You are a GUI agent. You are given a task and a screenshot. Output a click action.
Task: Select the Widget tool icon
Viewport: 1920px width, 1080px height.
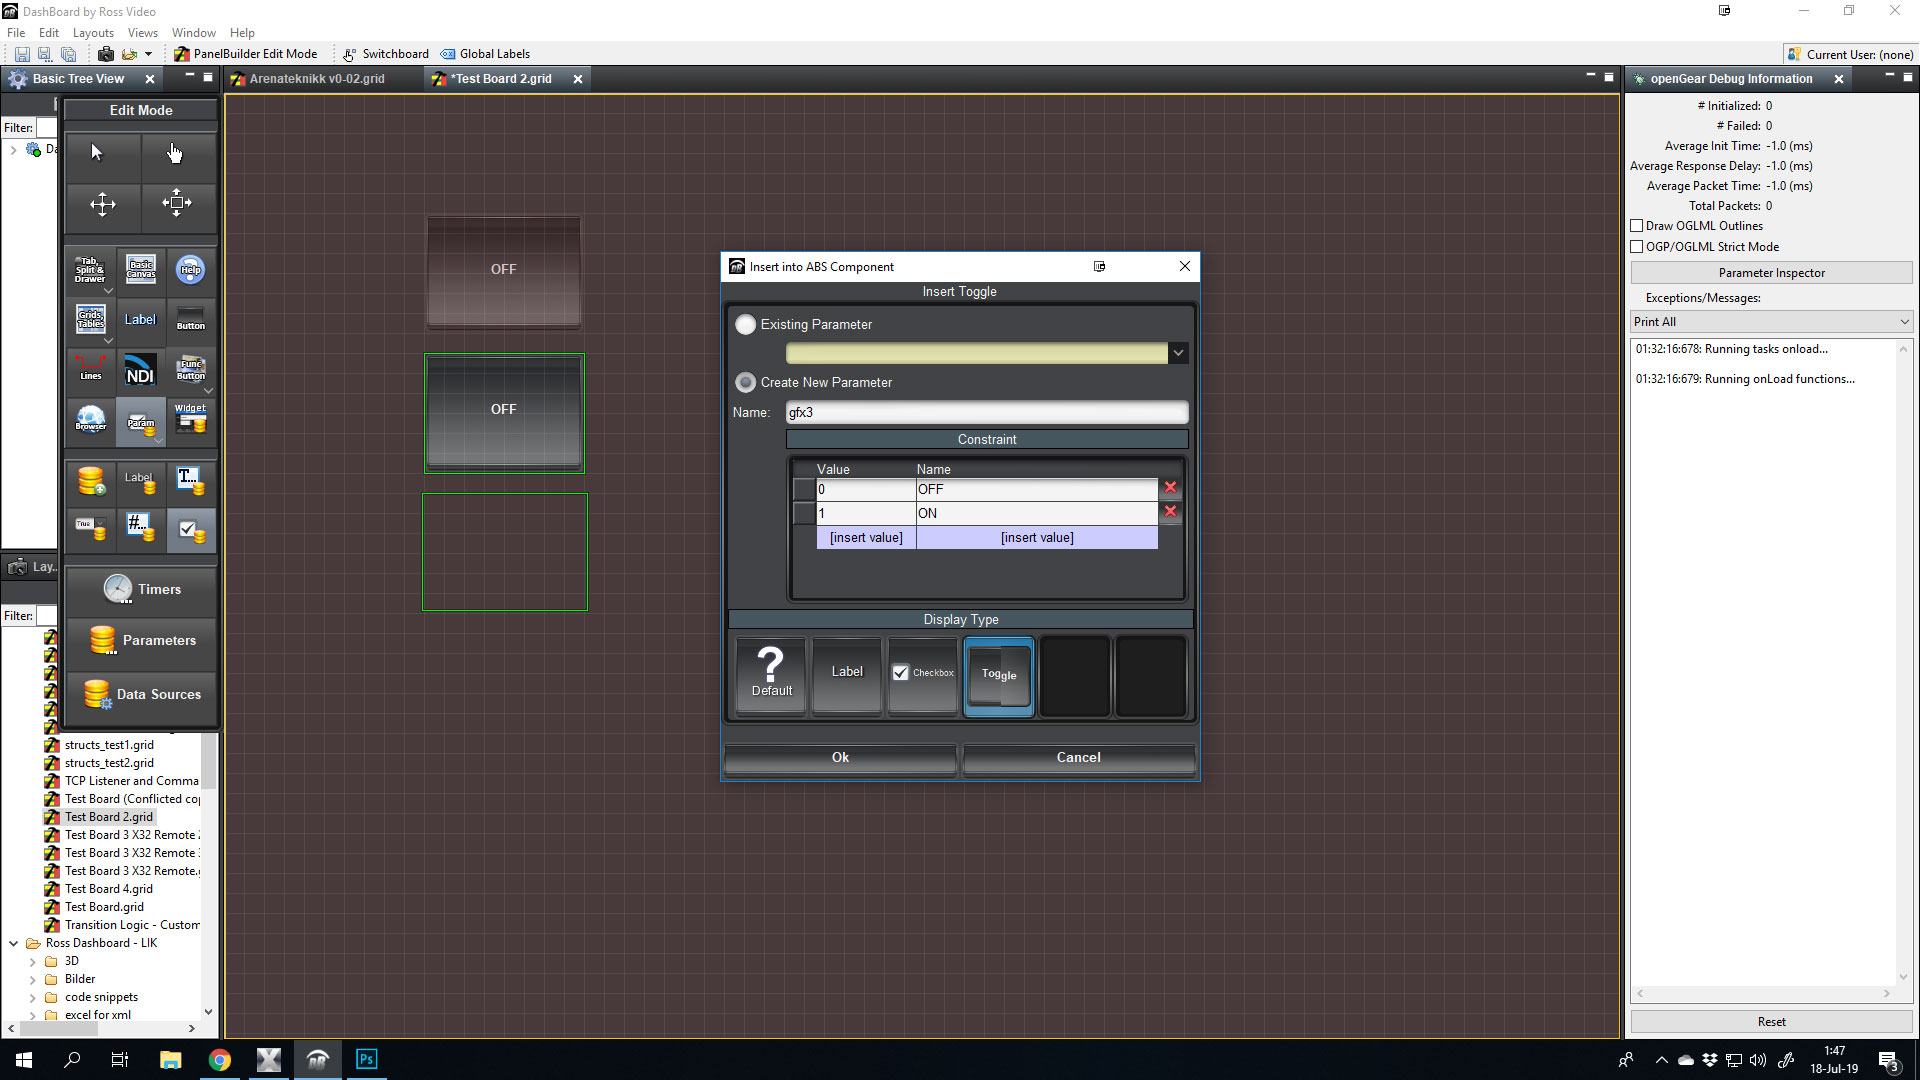[190, 419]
